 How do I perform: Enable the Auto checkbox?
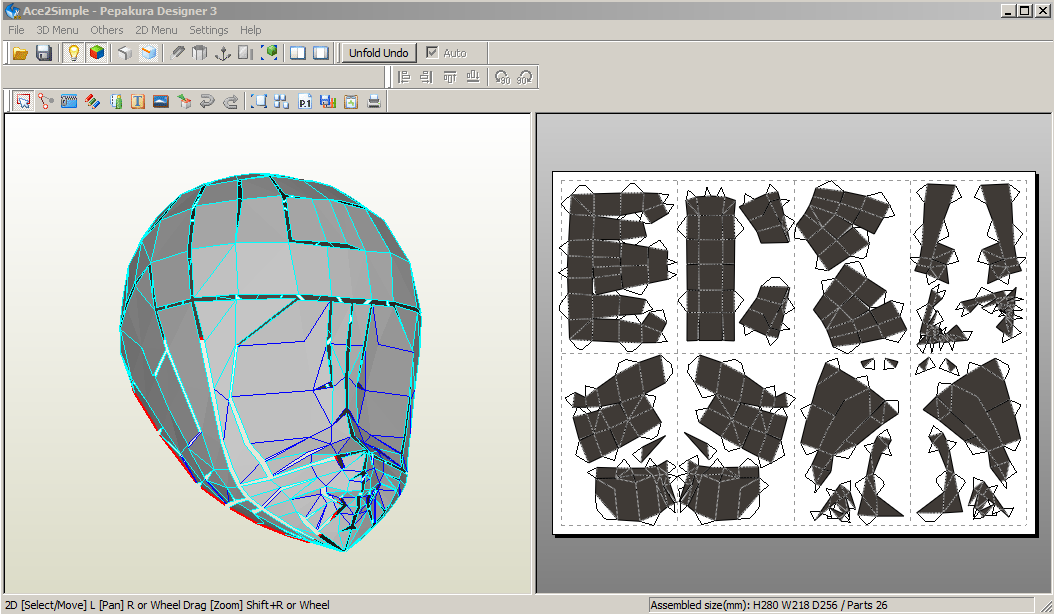point(431,52)
